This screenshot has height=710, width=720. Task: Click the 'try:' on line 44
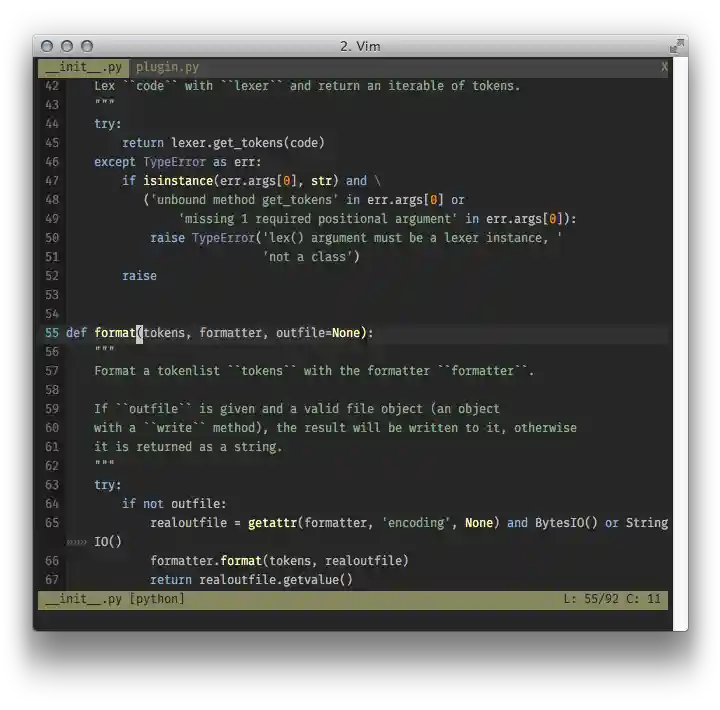tap(108, 124)
